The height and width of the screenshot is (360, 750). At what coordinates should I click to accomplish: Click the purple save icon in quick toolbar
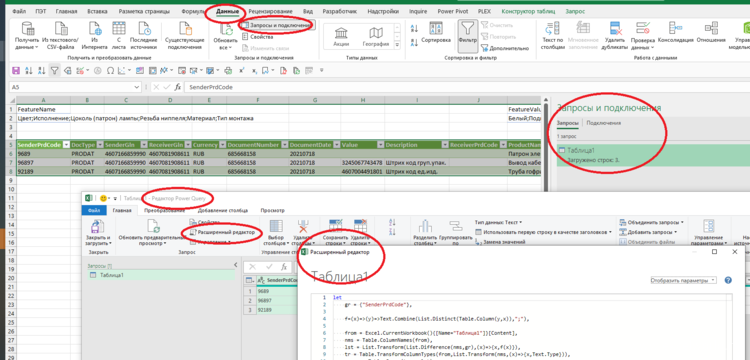16,71
